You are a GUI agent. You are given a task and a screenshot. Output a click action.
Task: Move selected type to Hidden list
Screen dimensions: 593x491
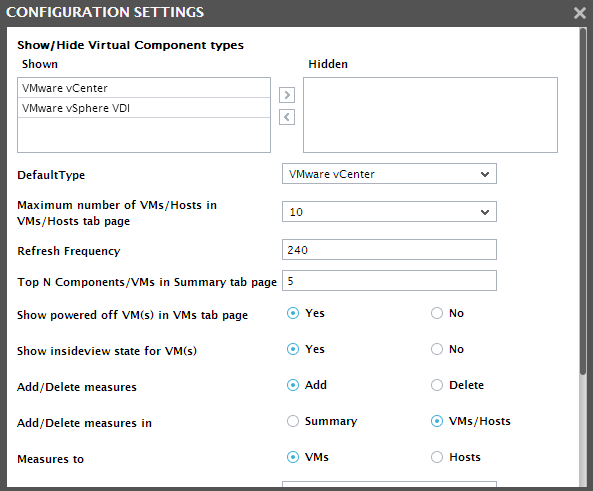pyautogui.click(x=287, y=95)
